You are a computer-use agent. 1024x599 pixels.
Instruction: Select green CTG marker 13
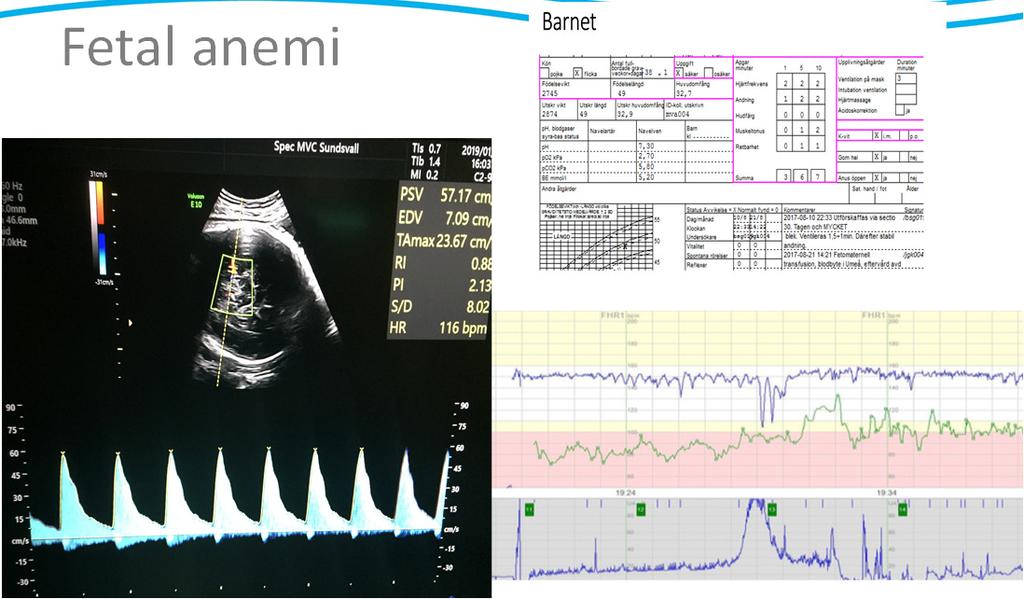(x=772, y=509)
